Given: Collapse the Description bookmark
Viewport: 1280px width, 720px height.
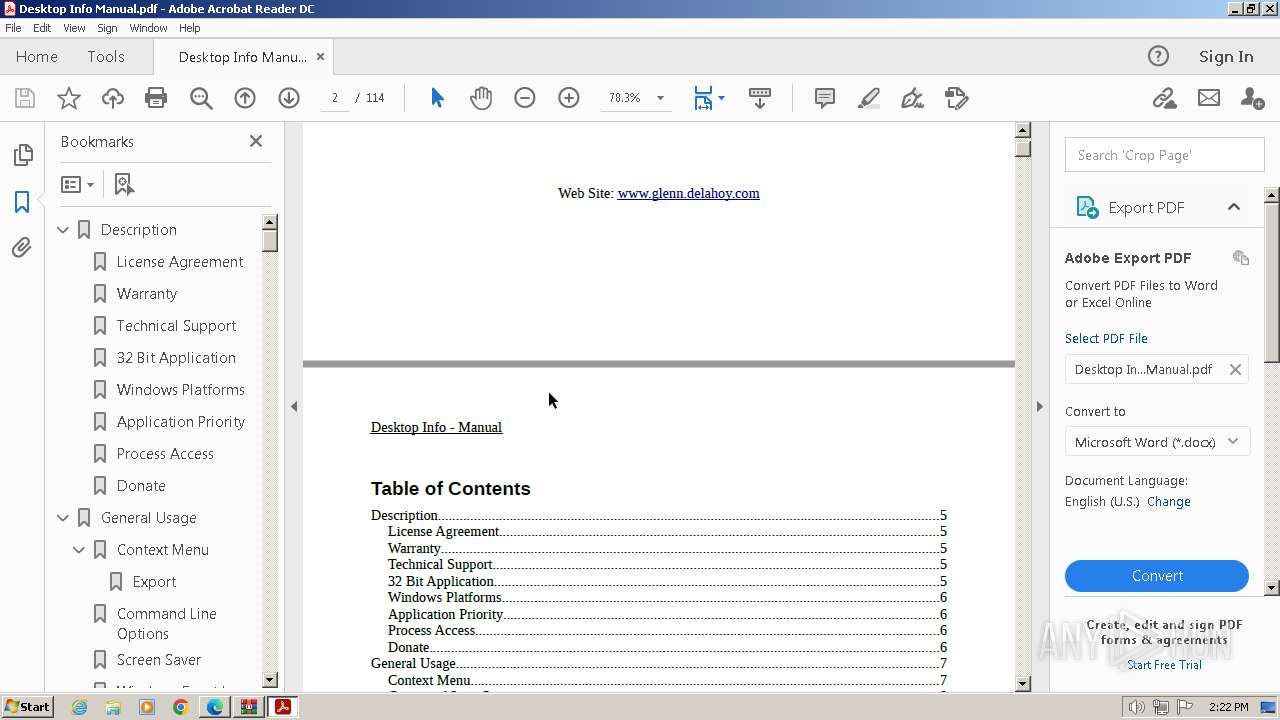Looking at the screenshot, I should [63, 230].
